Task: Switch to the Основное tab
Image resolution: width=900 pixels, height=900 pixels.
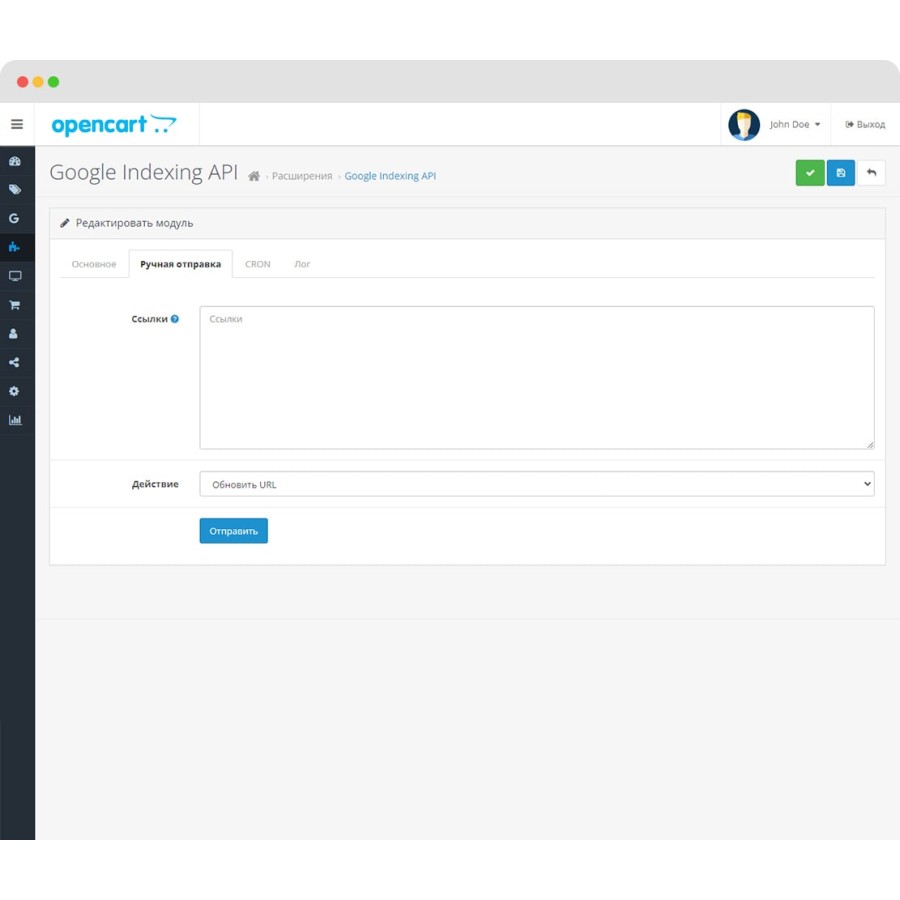Action: tap(94, 264)
